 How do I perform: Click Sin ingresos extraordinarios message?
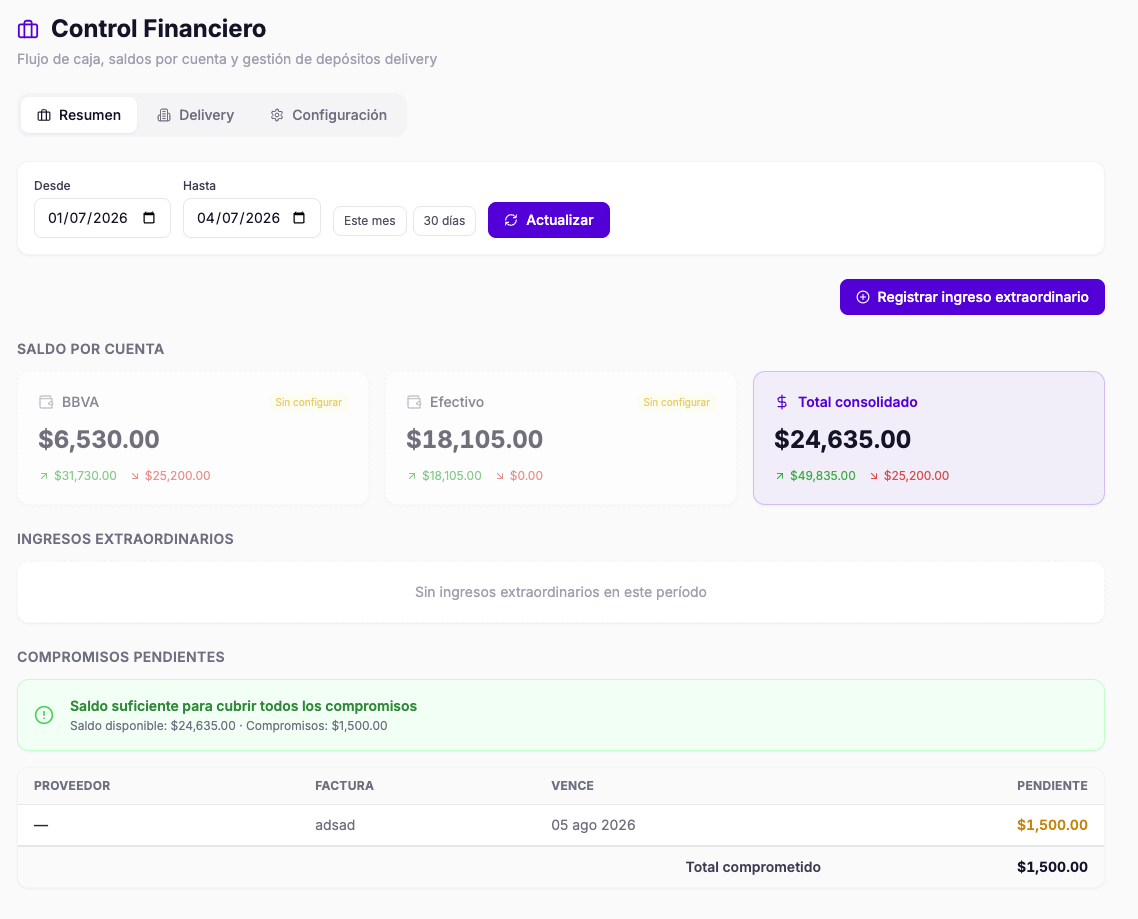561,592
